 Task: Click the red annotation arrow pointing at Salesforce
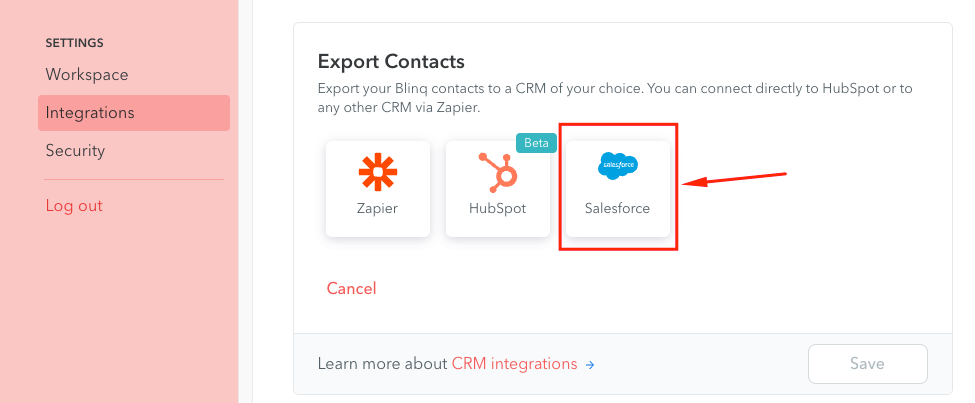(735, 178)
